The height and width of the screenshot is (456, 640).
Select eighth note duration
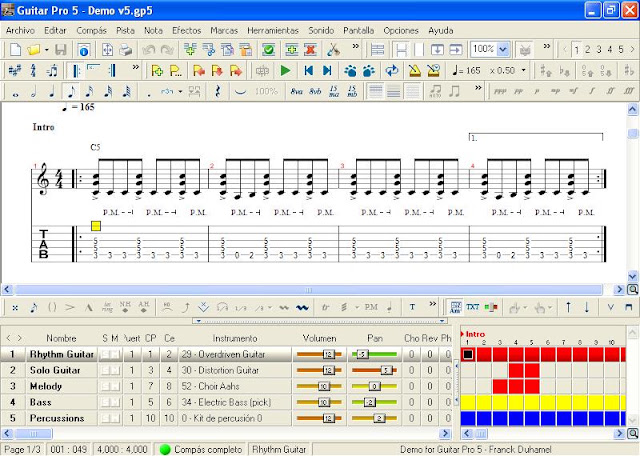[71, 92]
